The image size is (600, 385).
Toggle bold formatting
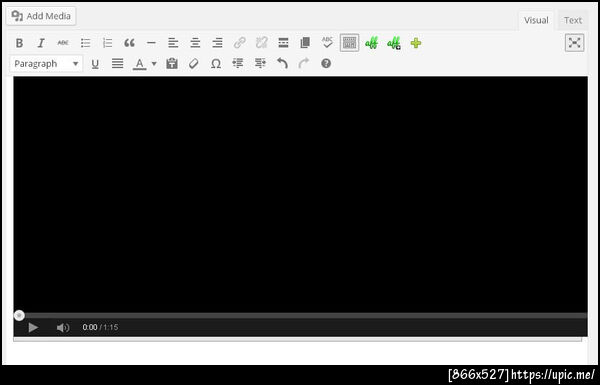(19, 43)
